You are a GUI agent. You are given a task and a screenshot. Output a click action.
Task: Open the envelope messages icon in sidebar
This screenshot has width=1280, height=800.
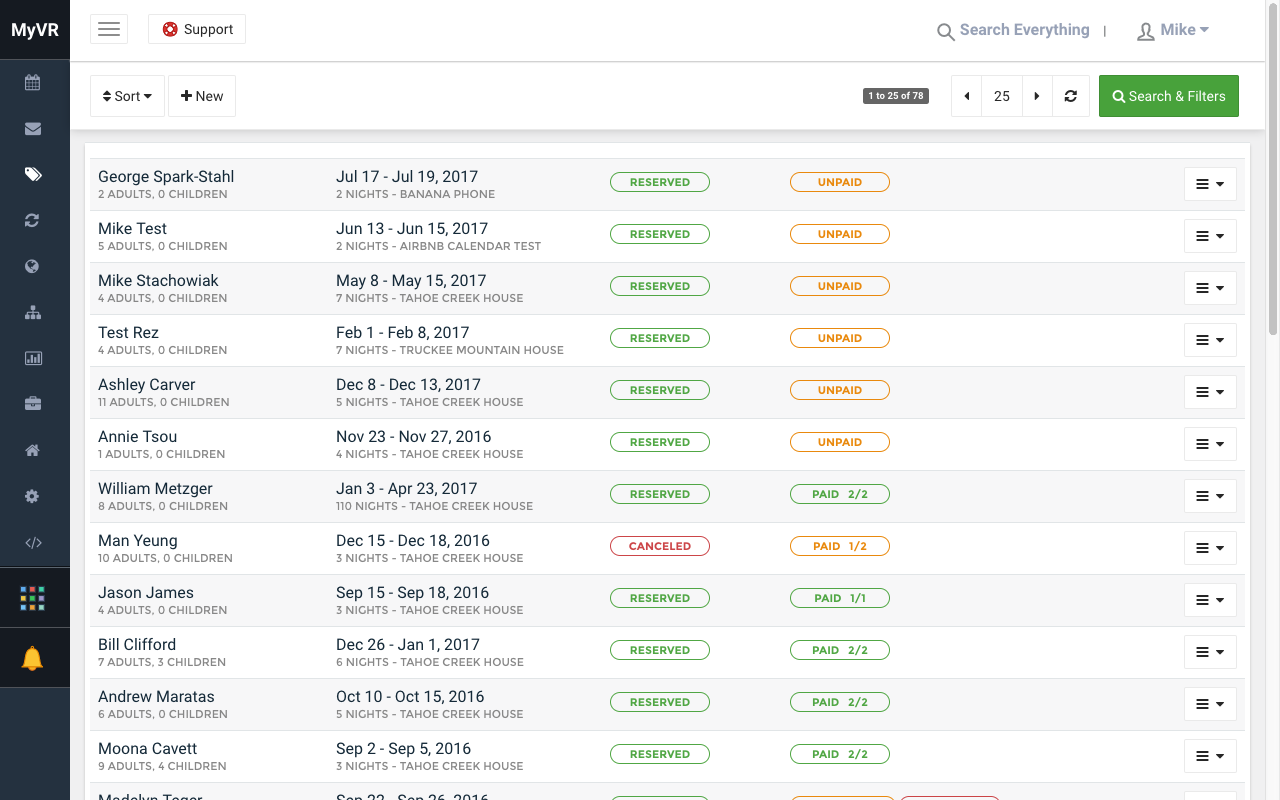[x=33, y=129]
